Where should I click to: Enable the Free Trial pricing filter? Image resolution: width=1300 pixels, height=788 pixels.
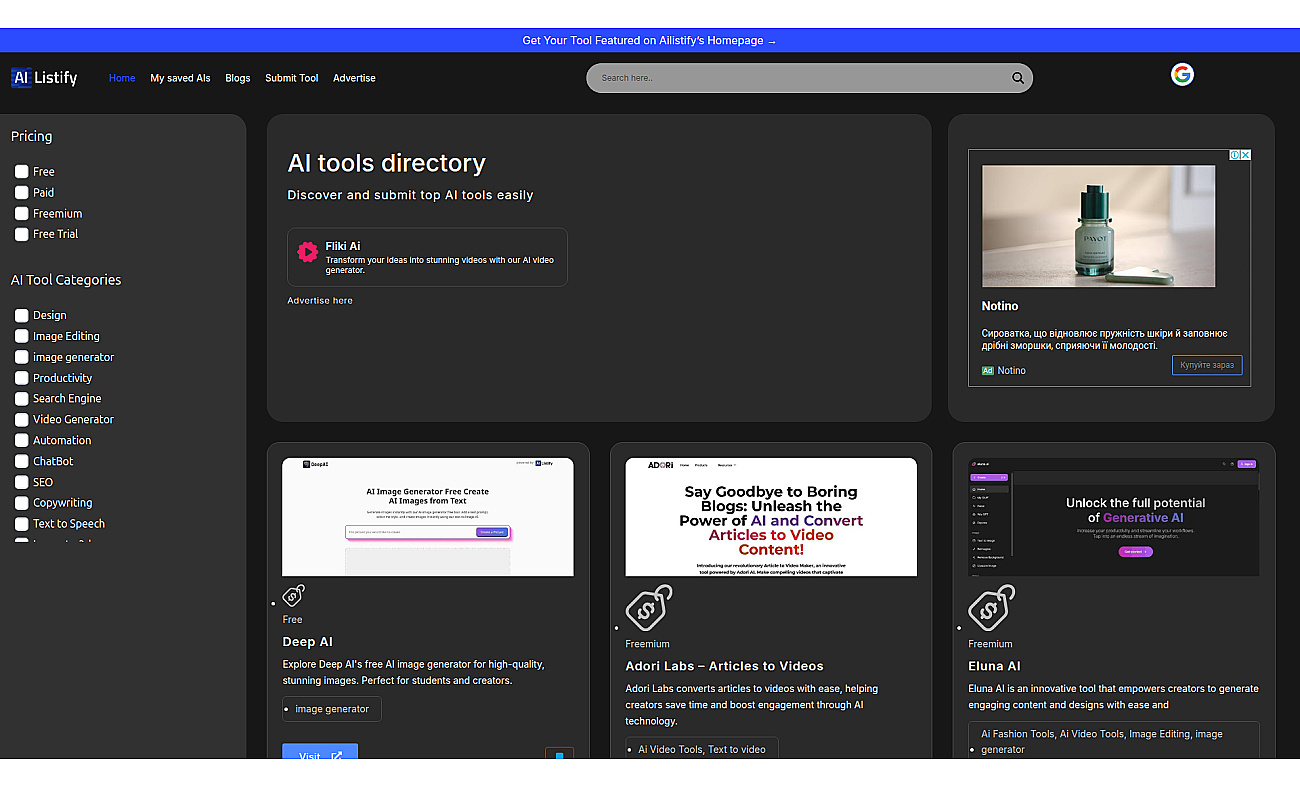[x=21, y=234]
